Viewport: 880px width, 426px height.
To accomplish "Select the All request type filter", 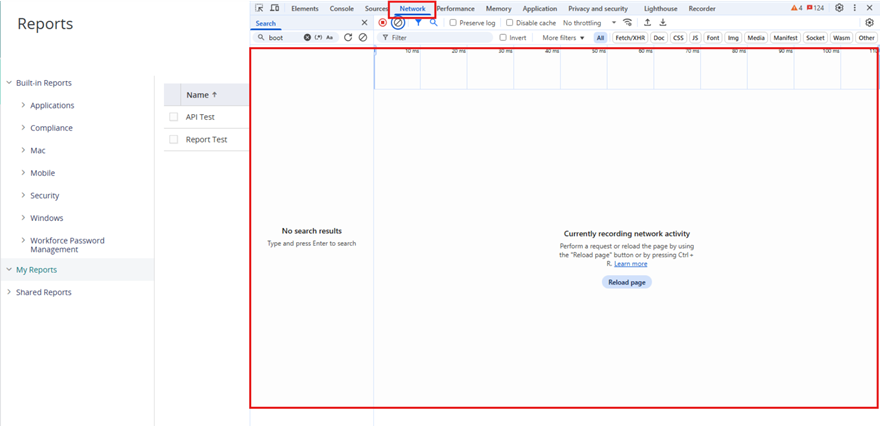I will coord(601,38).
